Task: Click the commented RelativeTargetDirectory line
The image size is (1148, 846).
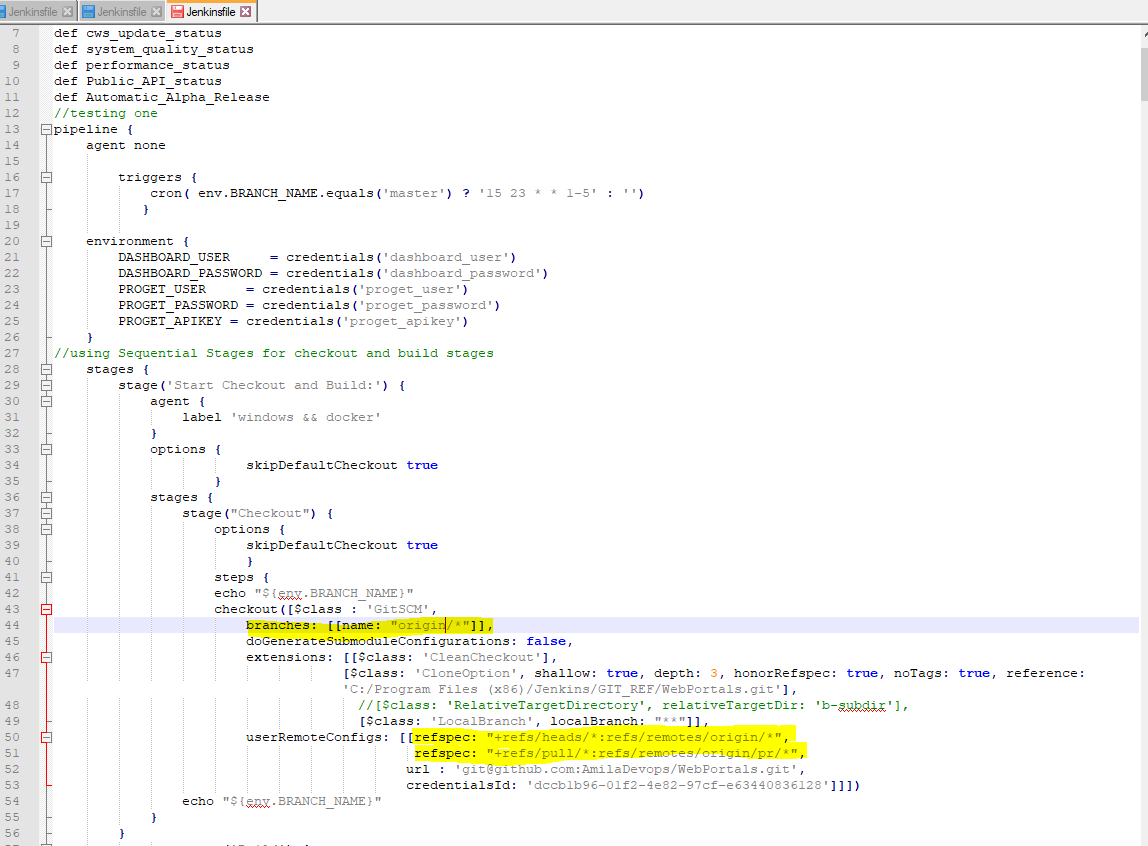Action: (634, 706)
